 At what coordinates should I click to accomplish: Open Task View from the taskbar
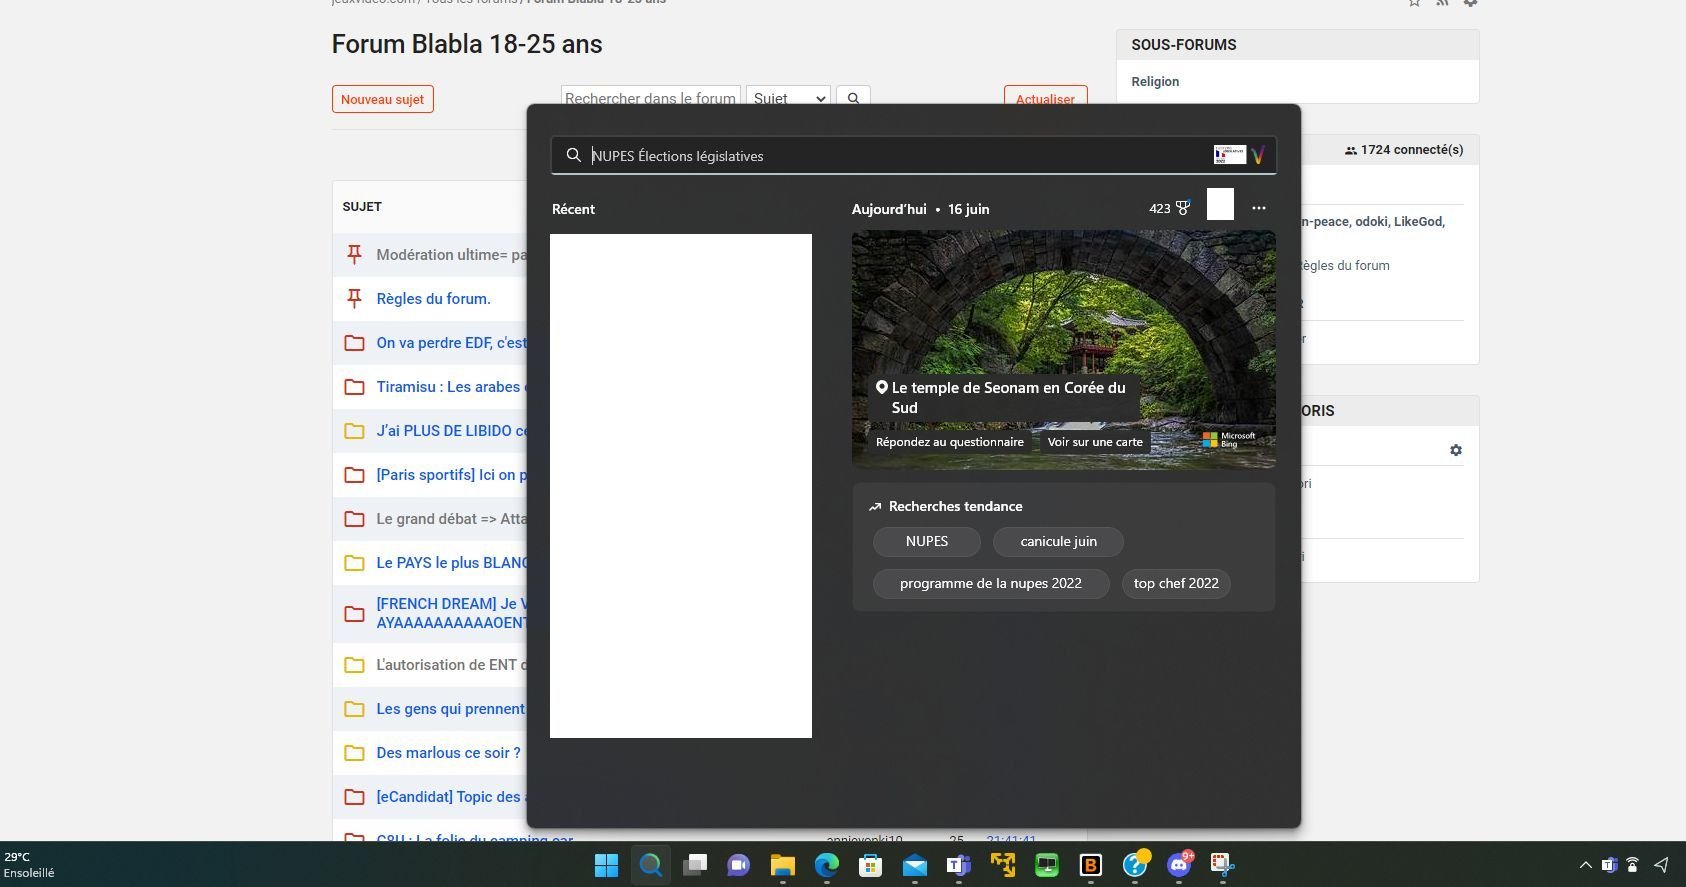pyautogui.click(x=694, y=865)
